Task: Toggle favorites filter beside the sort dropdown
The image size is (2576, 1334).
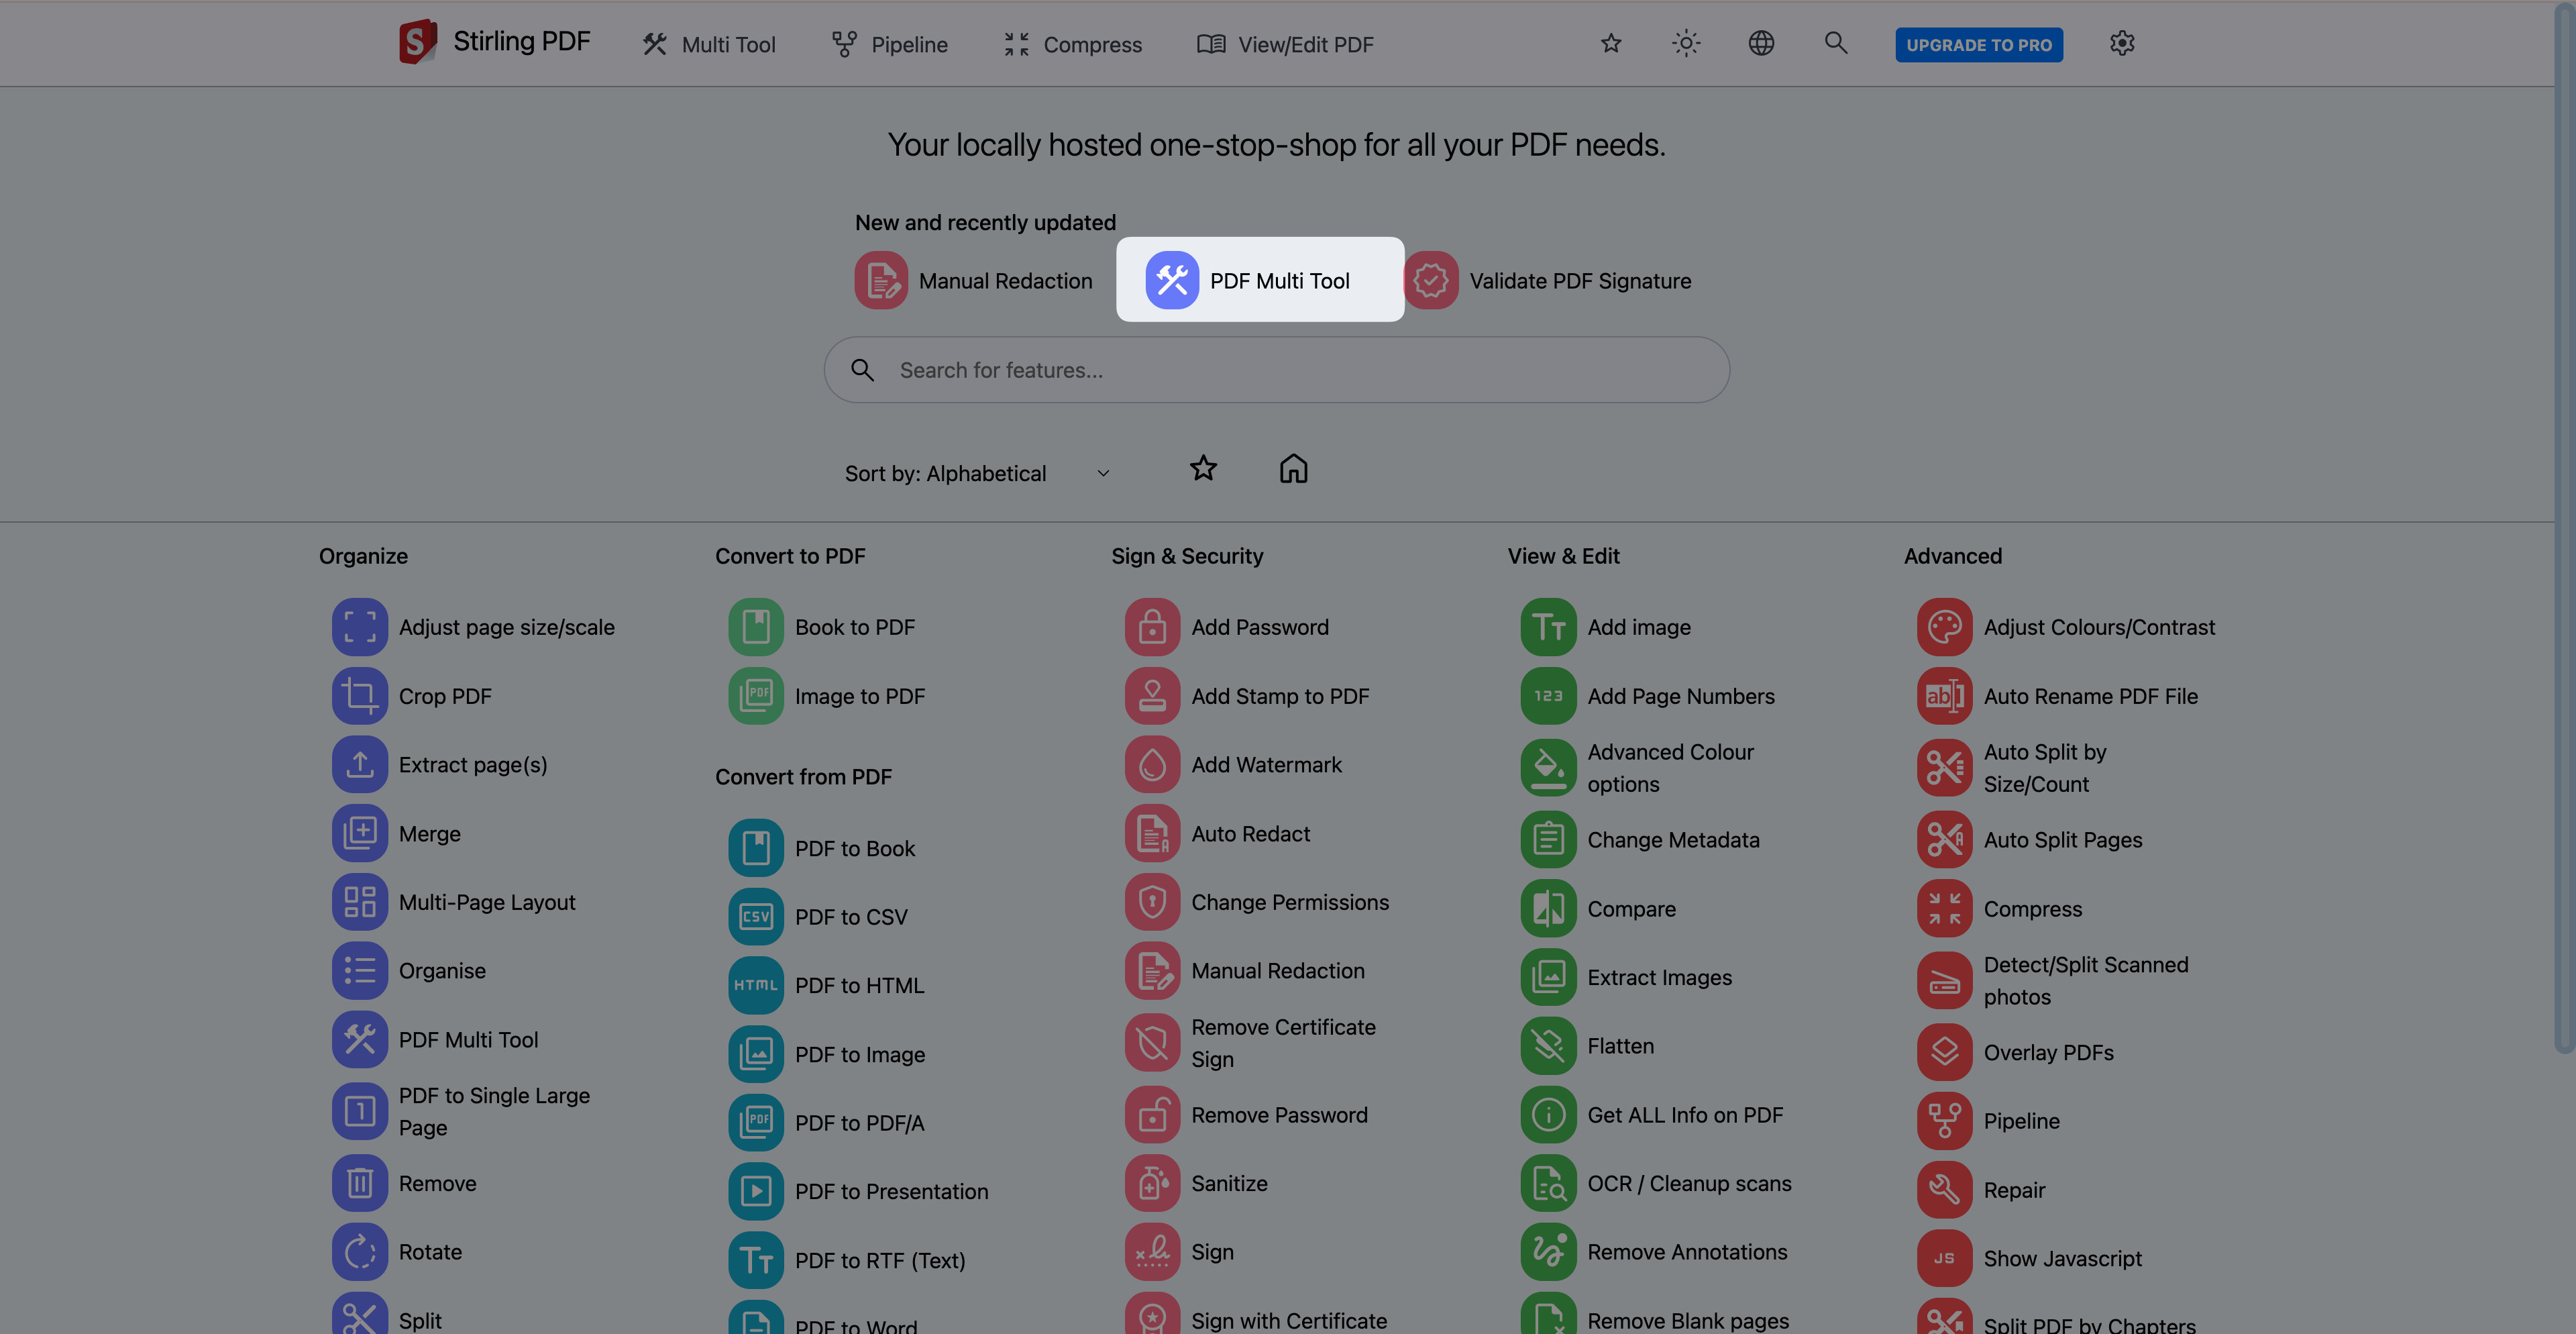Action: pos(1203,468)
